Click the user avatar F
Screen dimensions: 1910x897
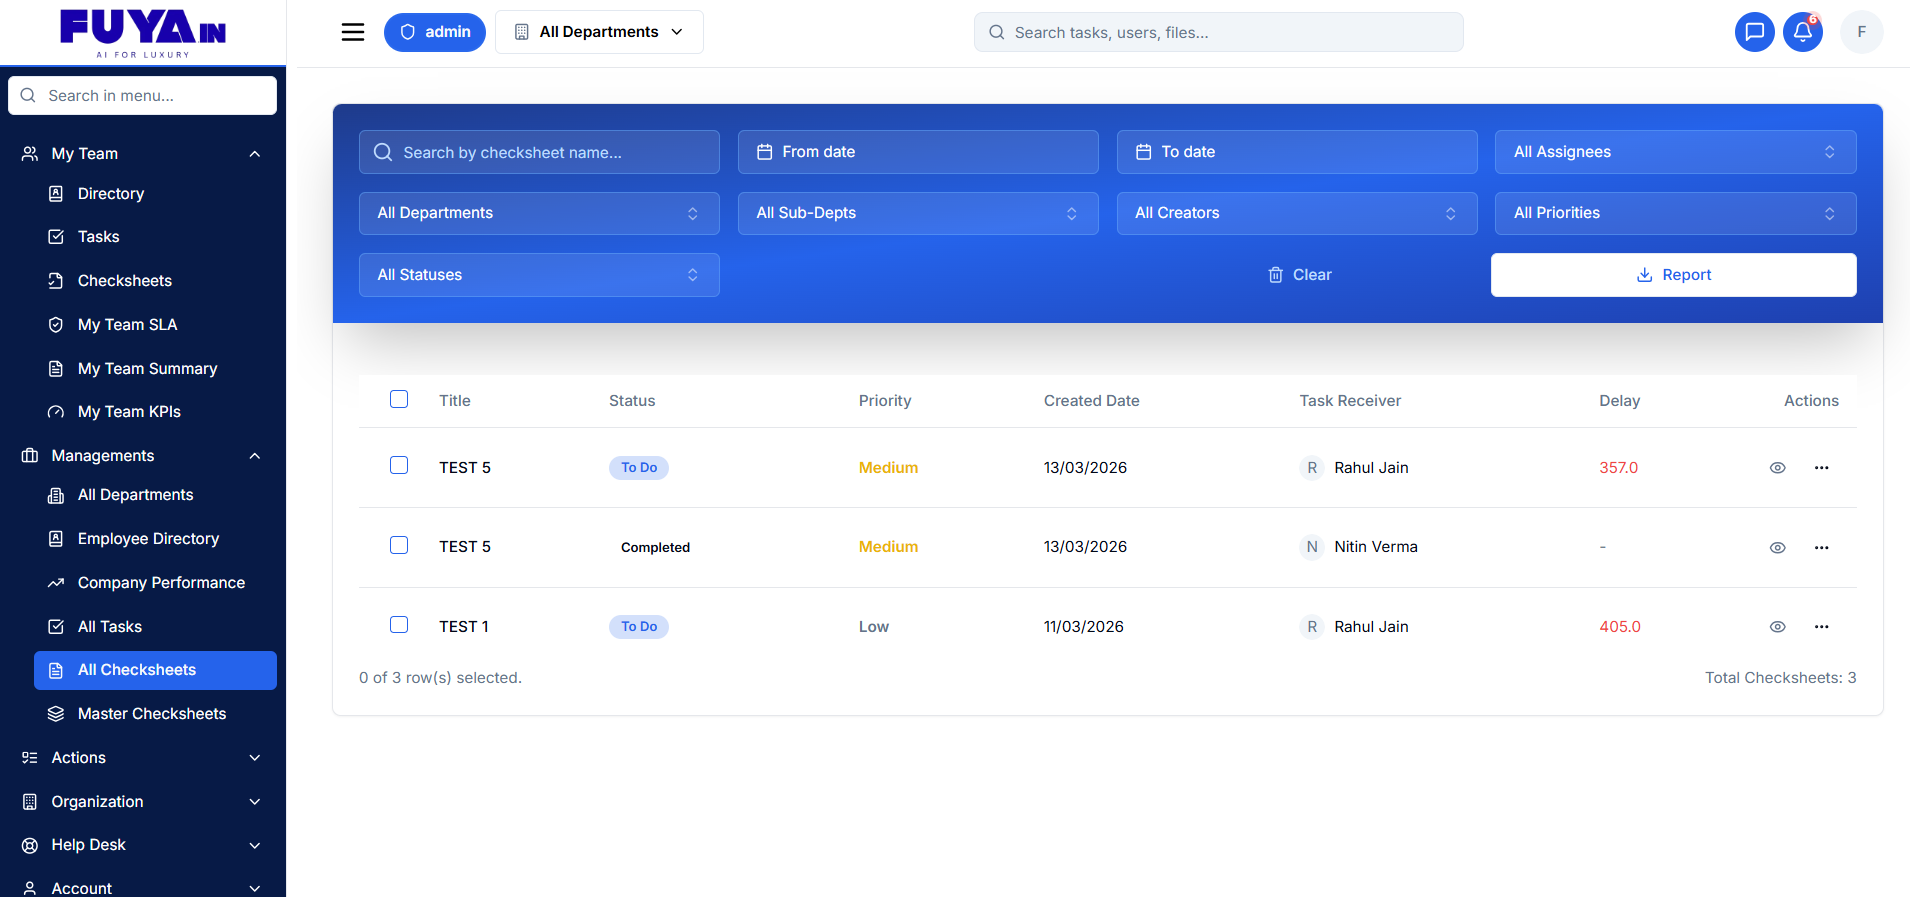(1861, 32)
